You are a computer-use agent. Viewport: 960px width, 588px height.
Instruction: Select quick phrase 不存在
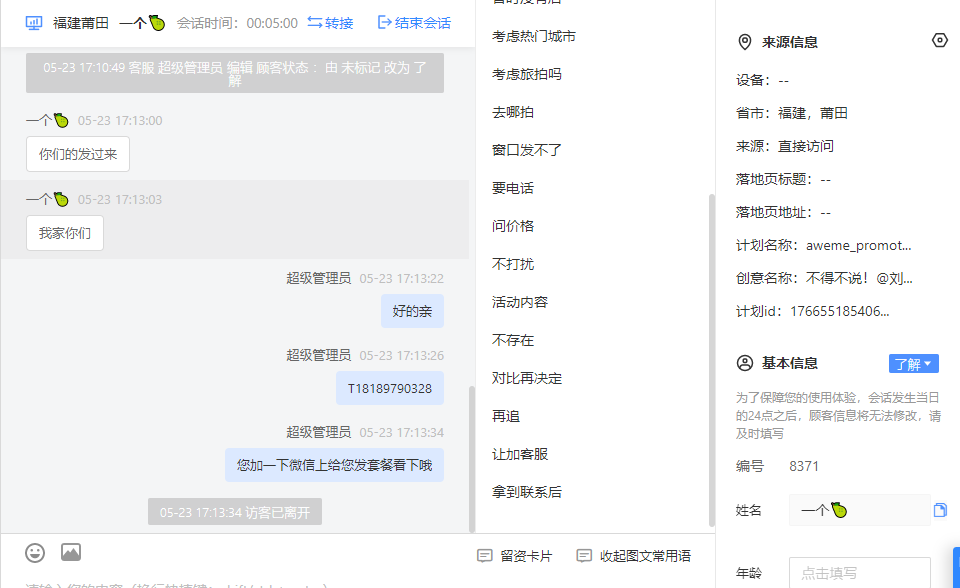513,340
